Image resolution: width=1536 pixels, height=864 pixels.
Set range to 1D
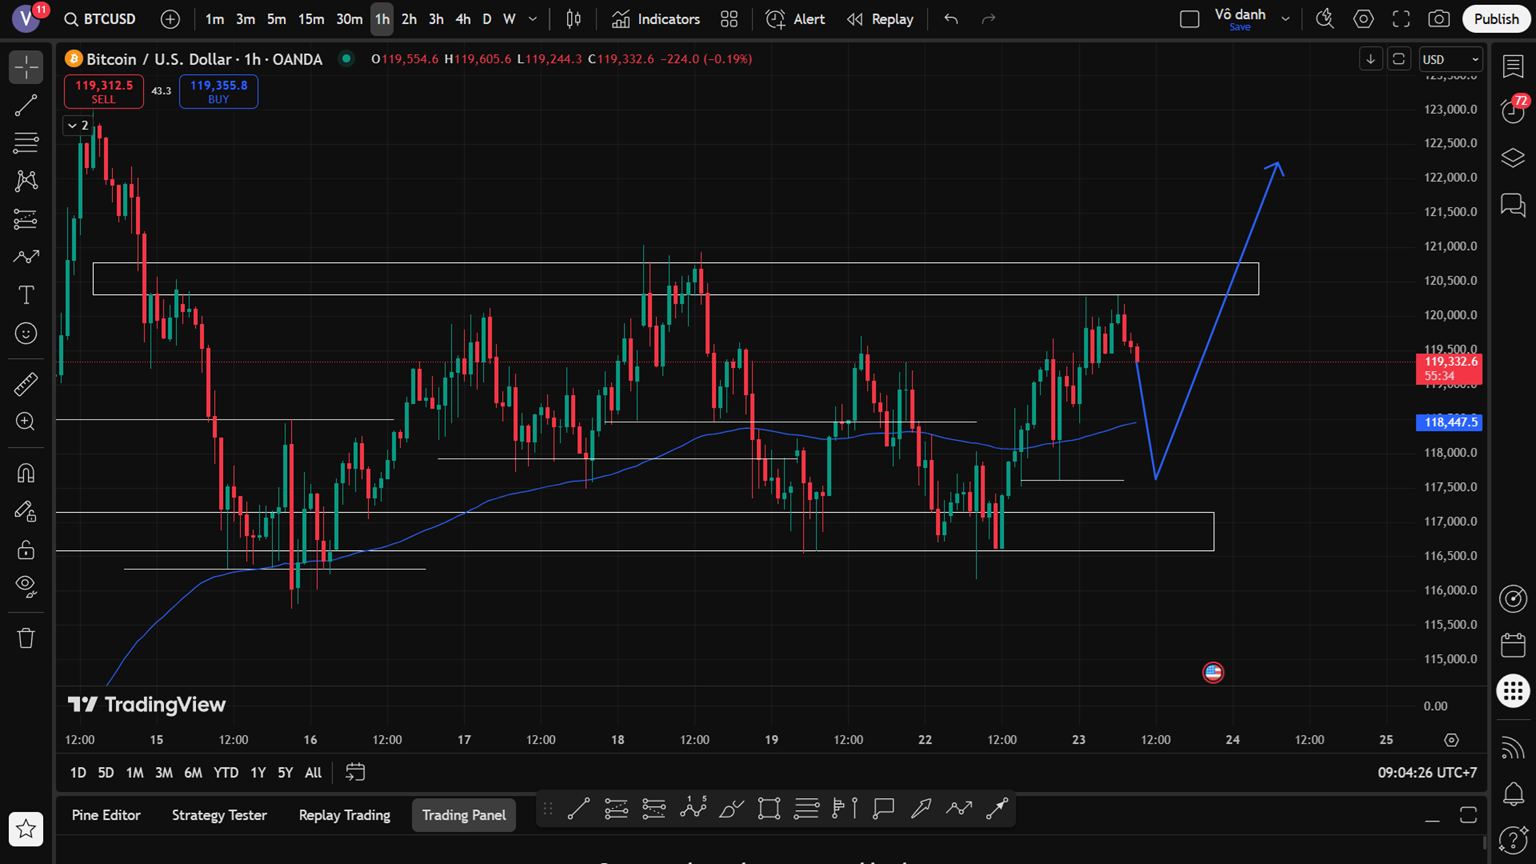point(78,772)
